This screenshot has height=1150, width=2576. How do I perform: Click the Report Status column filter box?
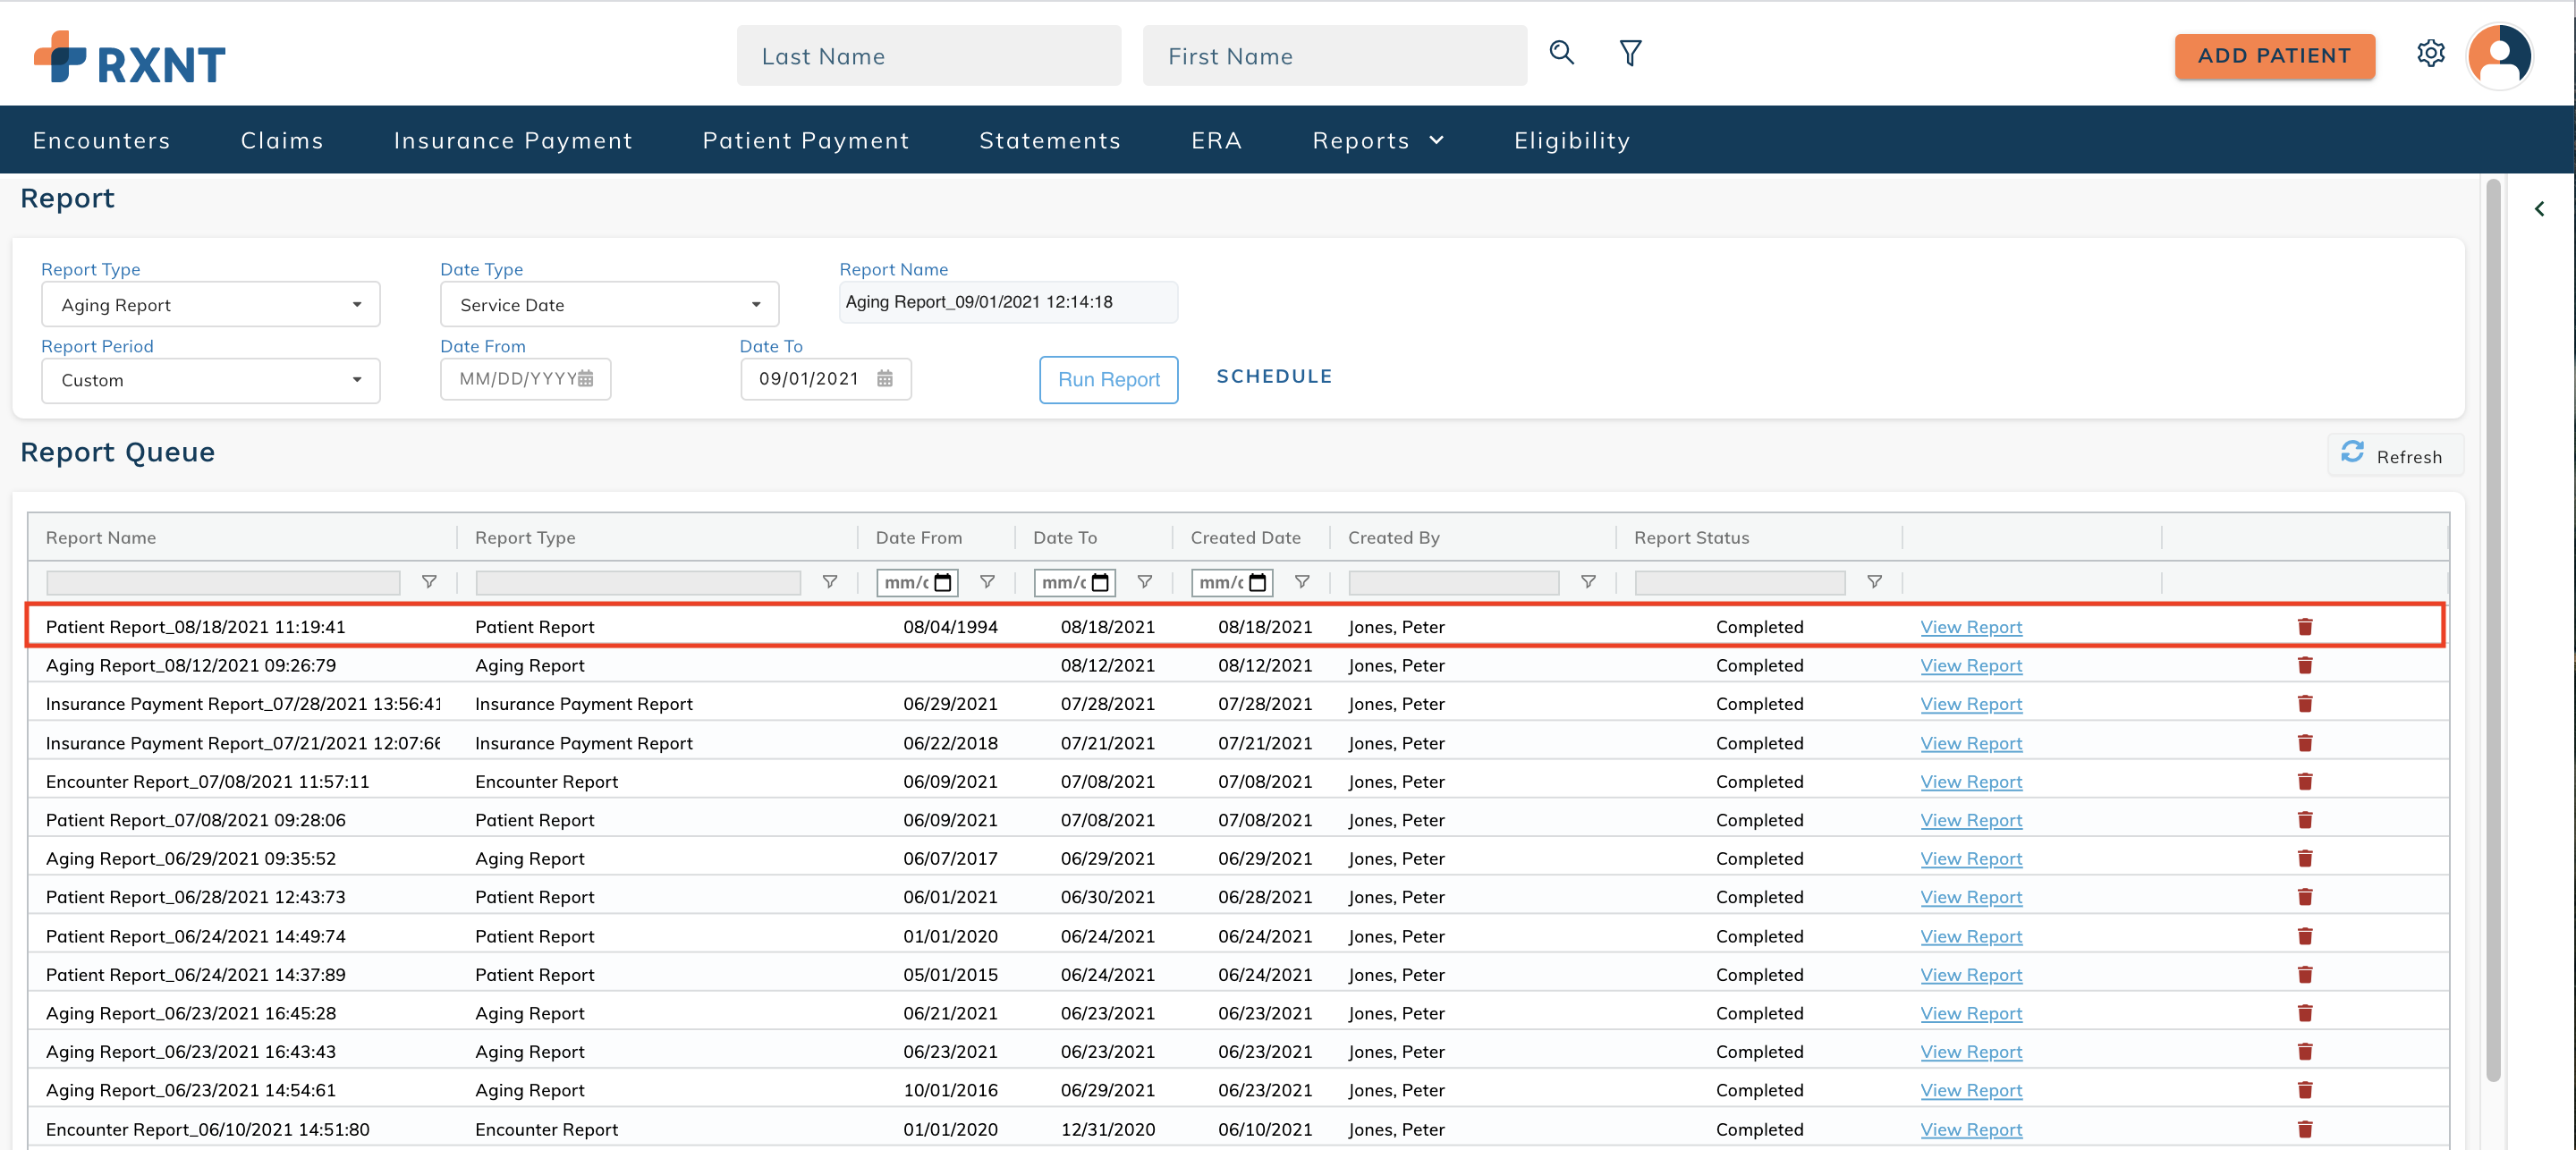[1739, 582]
